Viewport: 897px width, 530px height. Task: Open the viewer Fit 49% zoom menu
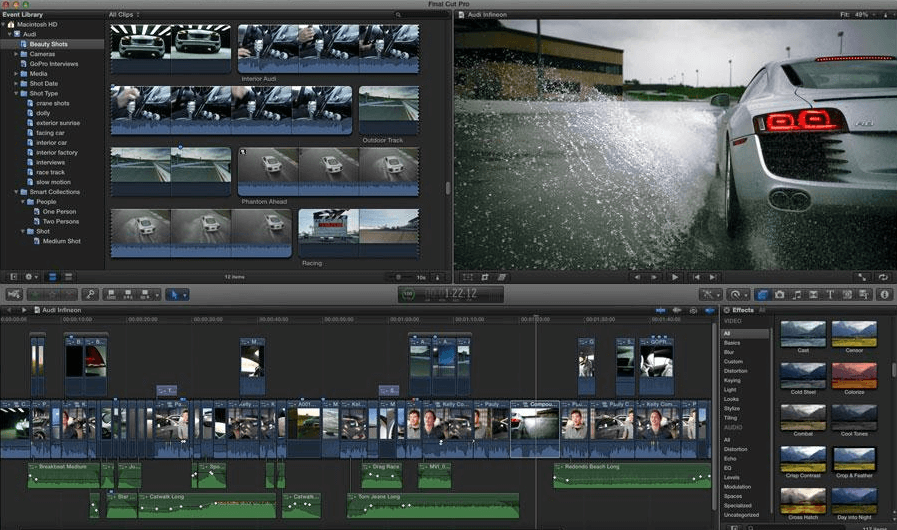[859, 14]
